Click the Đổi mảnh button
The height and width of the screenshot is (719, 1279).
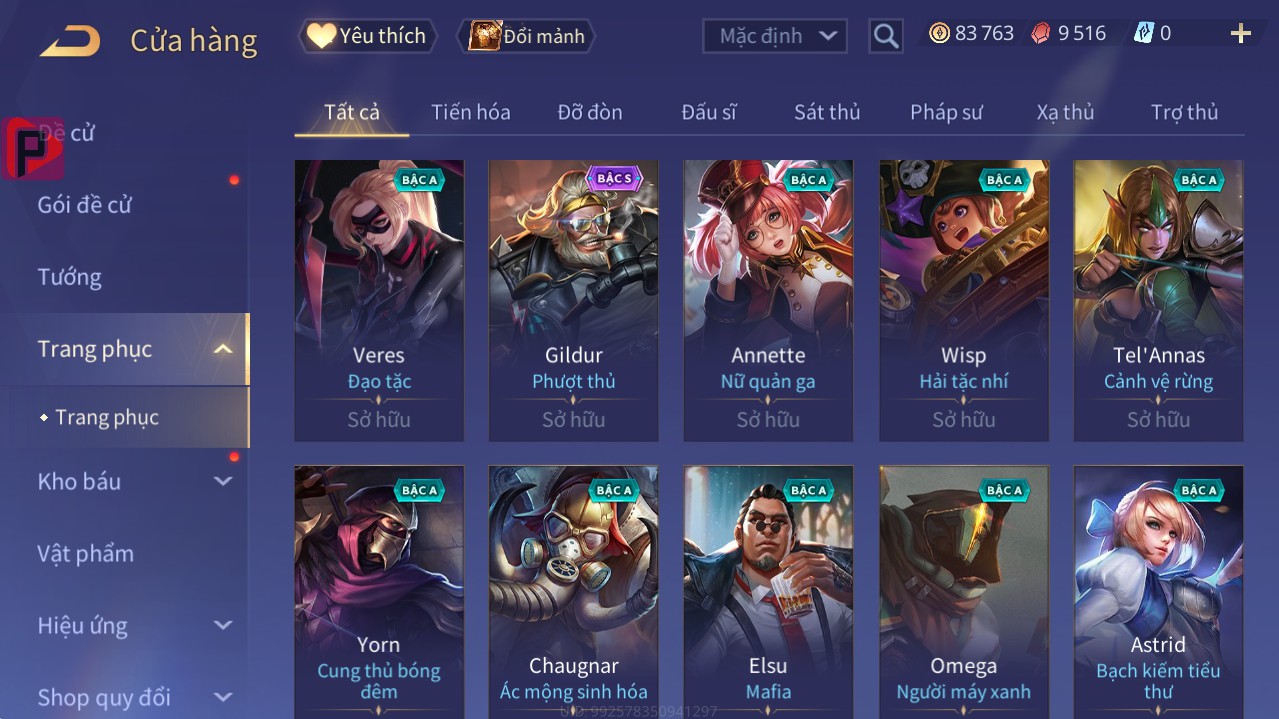pos(527,36)
